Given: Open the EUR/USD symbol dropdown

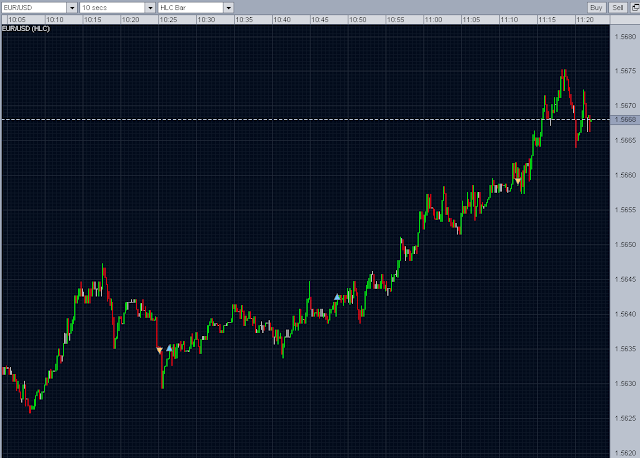Looking at the screenshot, I should 72,8.
